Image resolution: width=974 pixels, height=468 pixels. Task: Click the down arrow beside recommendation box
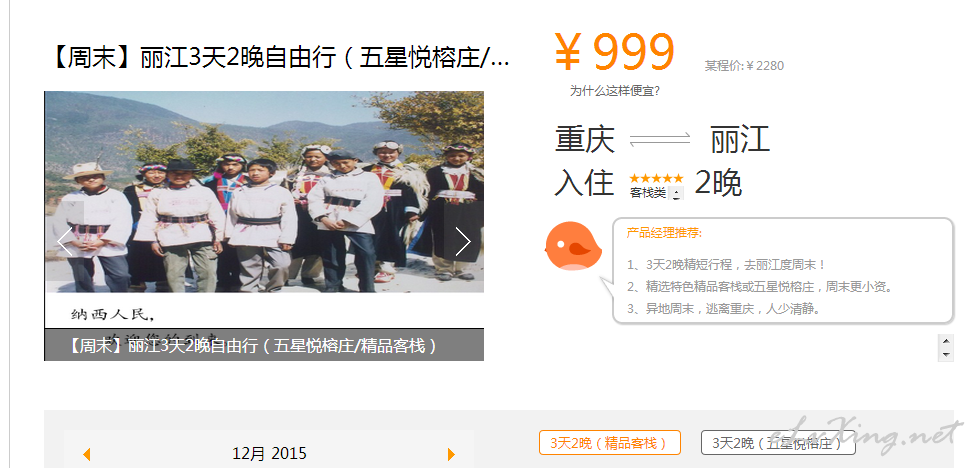(946, 355)
